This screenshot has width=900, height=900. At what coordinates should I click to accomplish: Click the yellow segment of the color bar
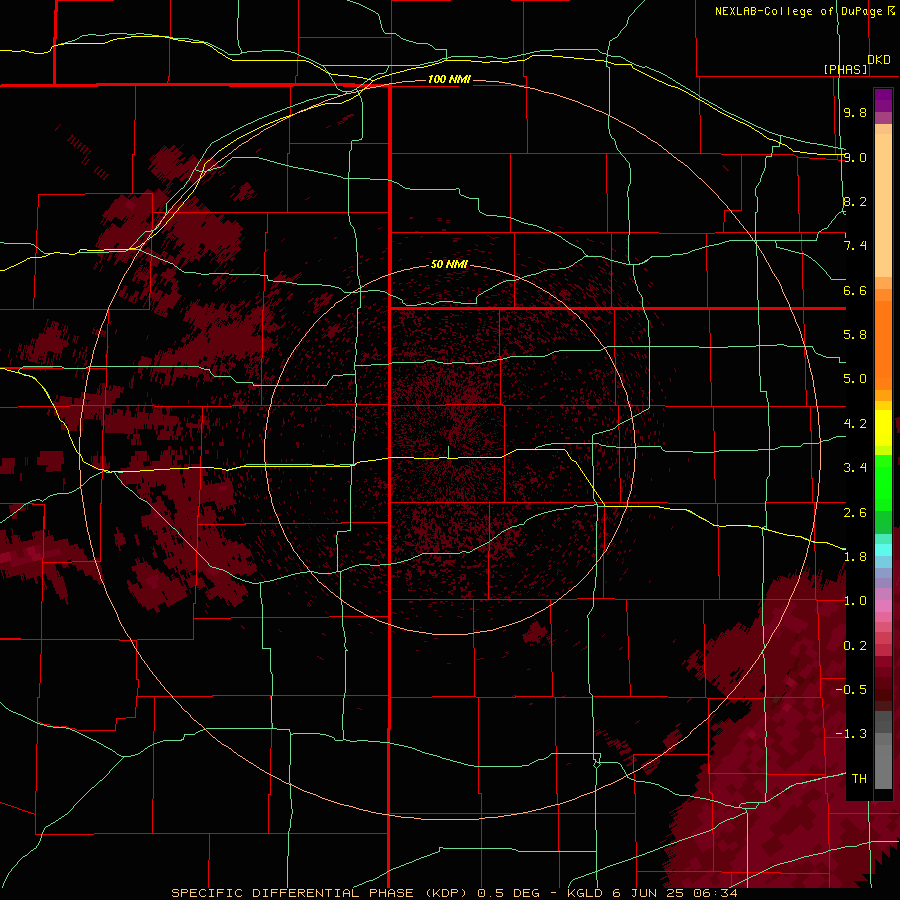click(883, 428)
